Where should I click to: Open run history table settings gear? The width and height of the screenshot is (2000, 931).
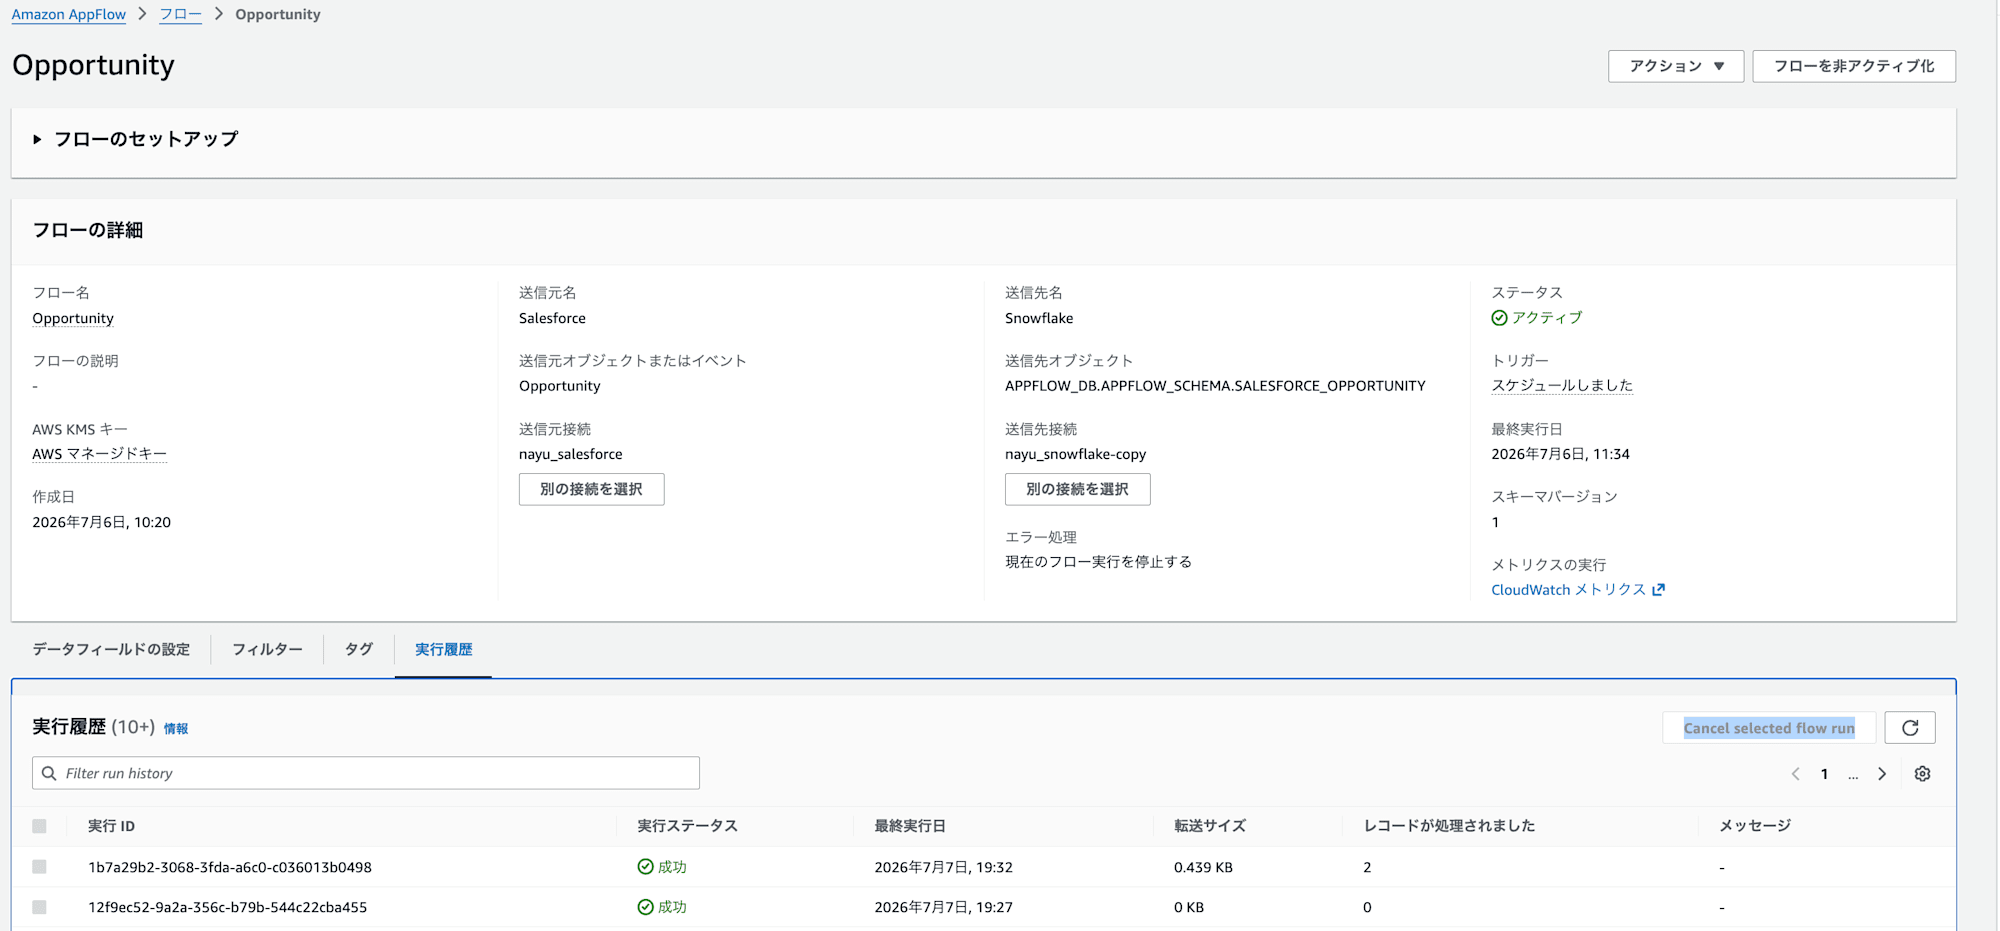tap(1922, 774)
